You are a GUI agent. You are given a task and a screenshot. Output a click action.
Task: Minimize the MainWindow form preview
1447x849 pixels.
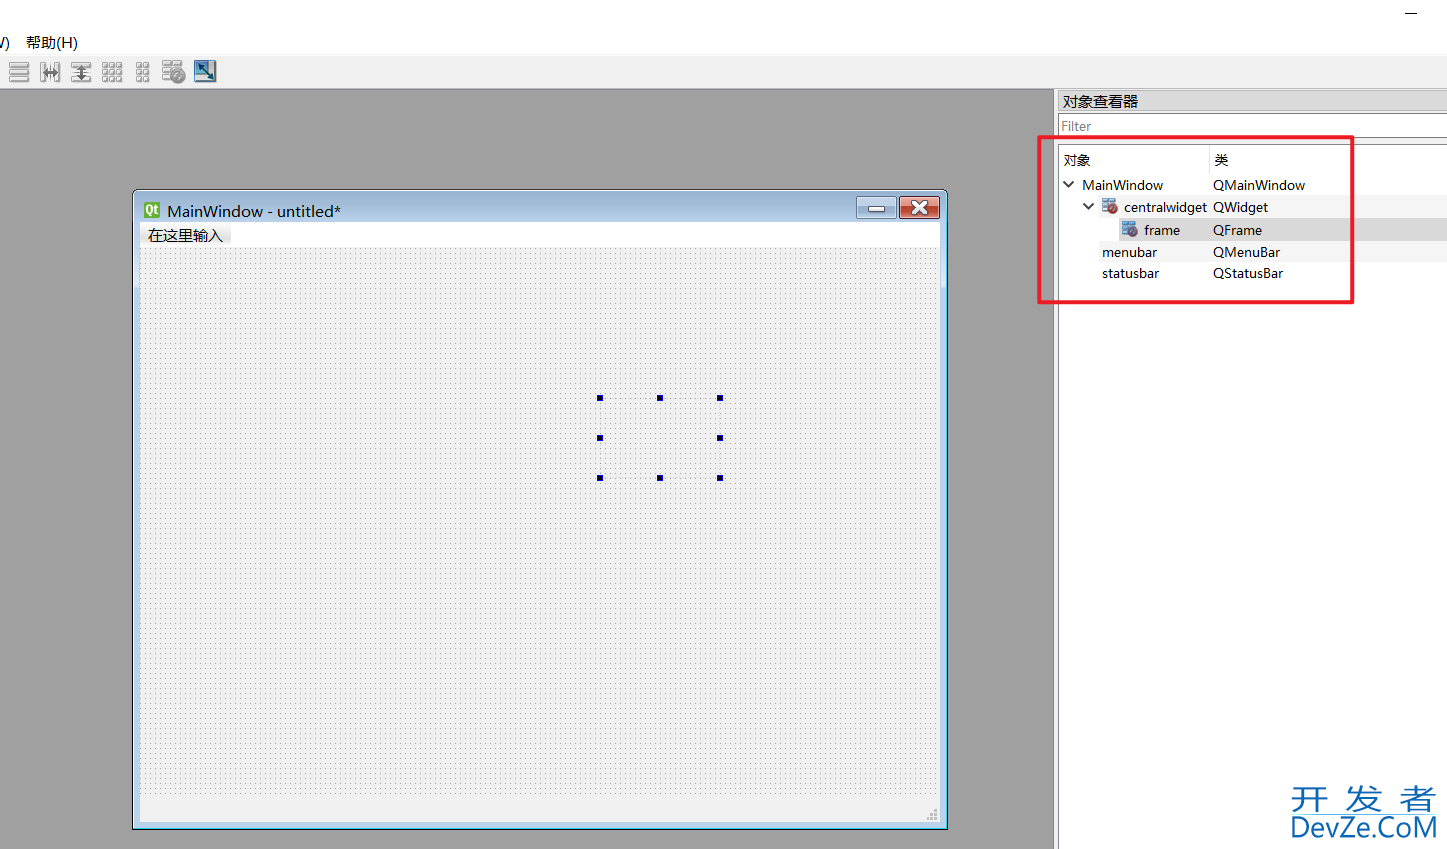point(876,208)
